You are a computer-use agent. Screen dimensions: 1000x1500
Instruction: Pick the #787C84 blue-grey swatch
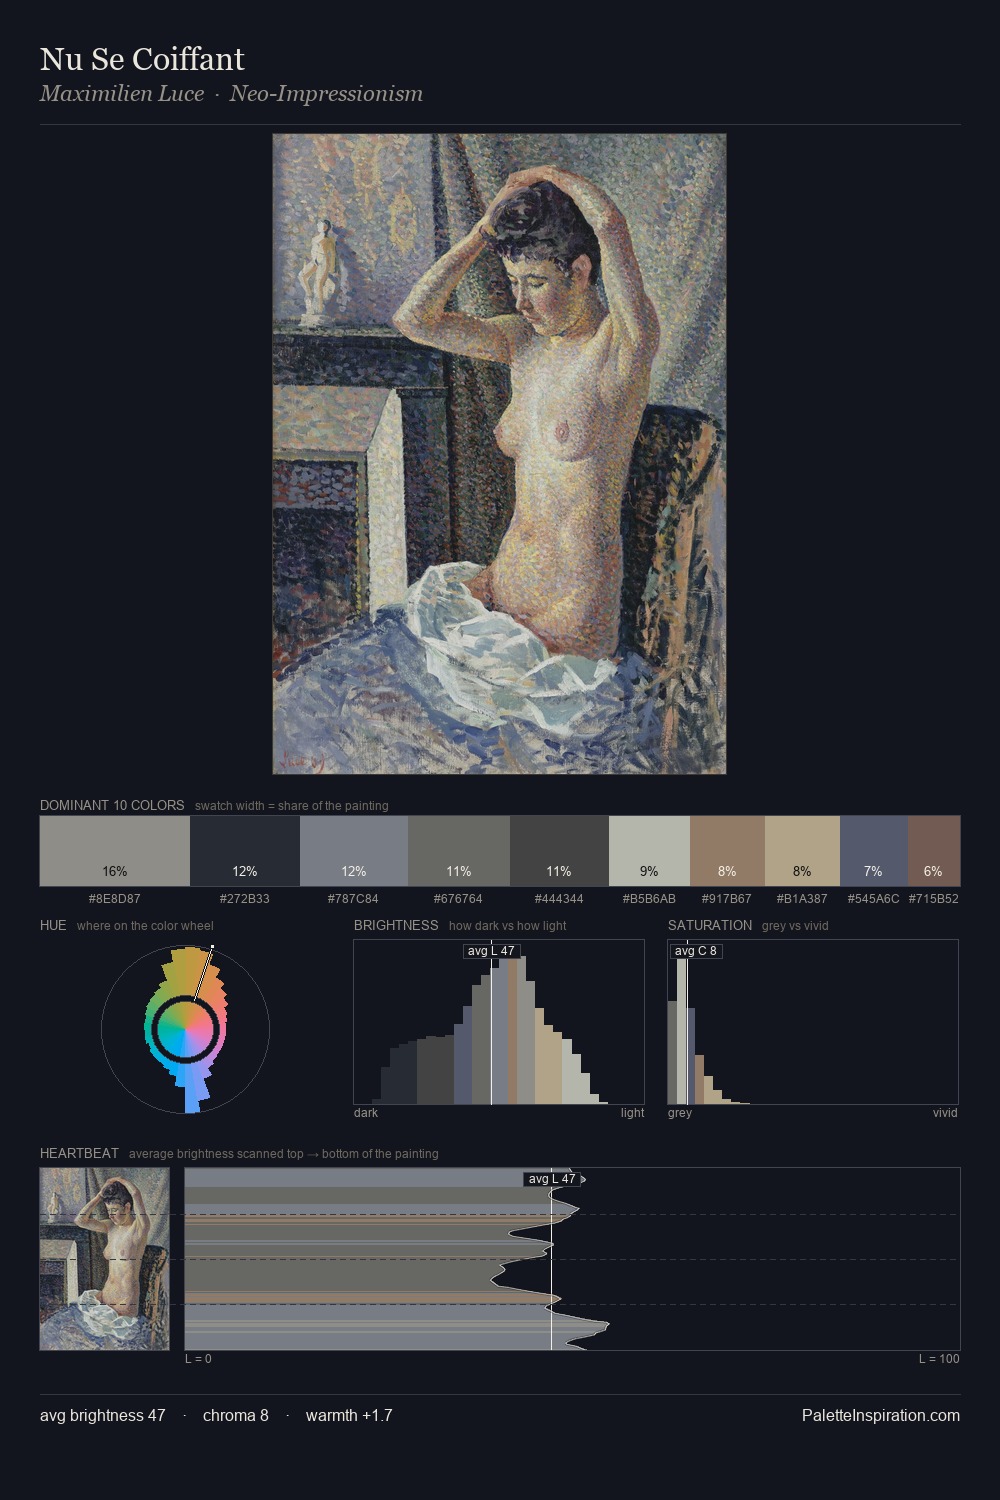click(354, 851)
